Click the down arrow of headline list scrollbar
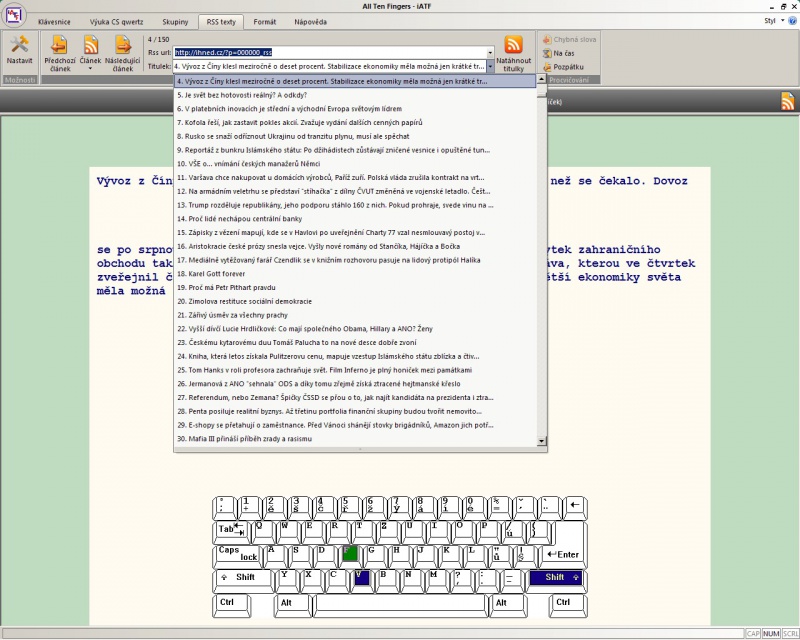Image resolution: width=800 pixels, height=640 pixels. [542, 440]
